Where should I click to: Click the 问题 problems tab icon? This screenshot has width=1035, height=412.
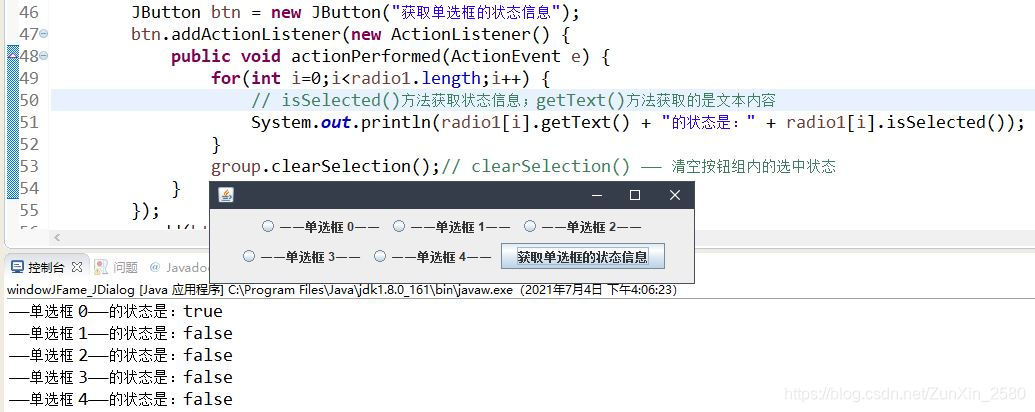pos(100,267)
